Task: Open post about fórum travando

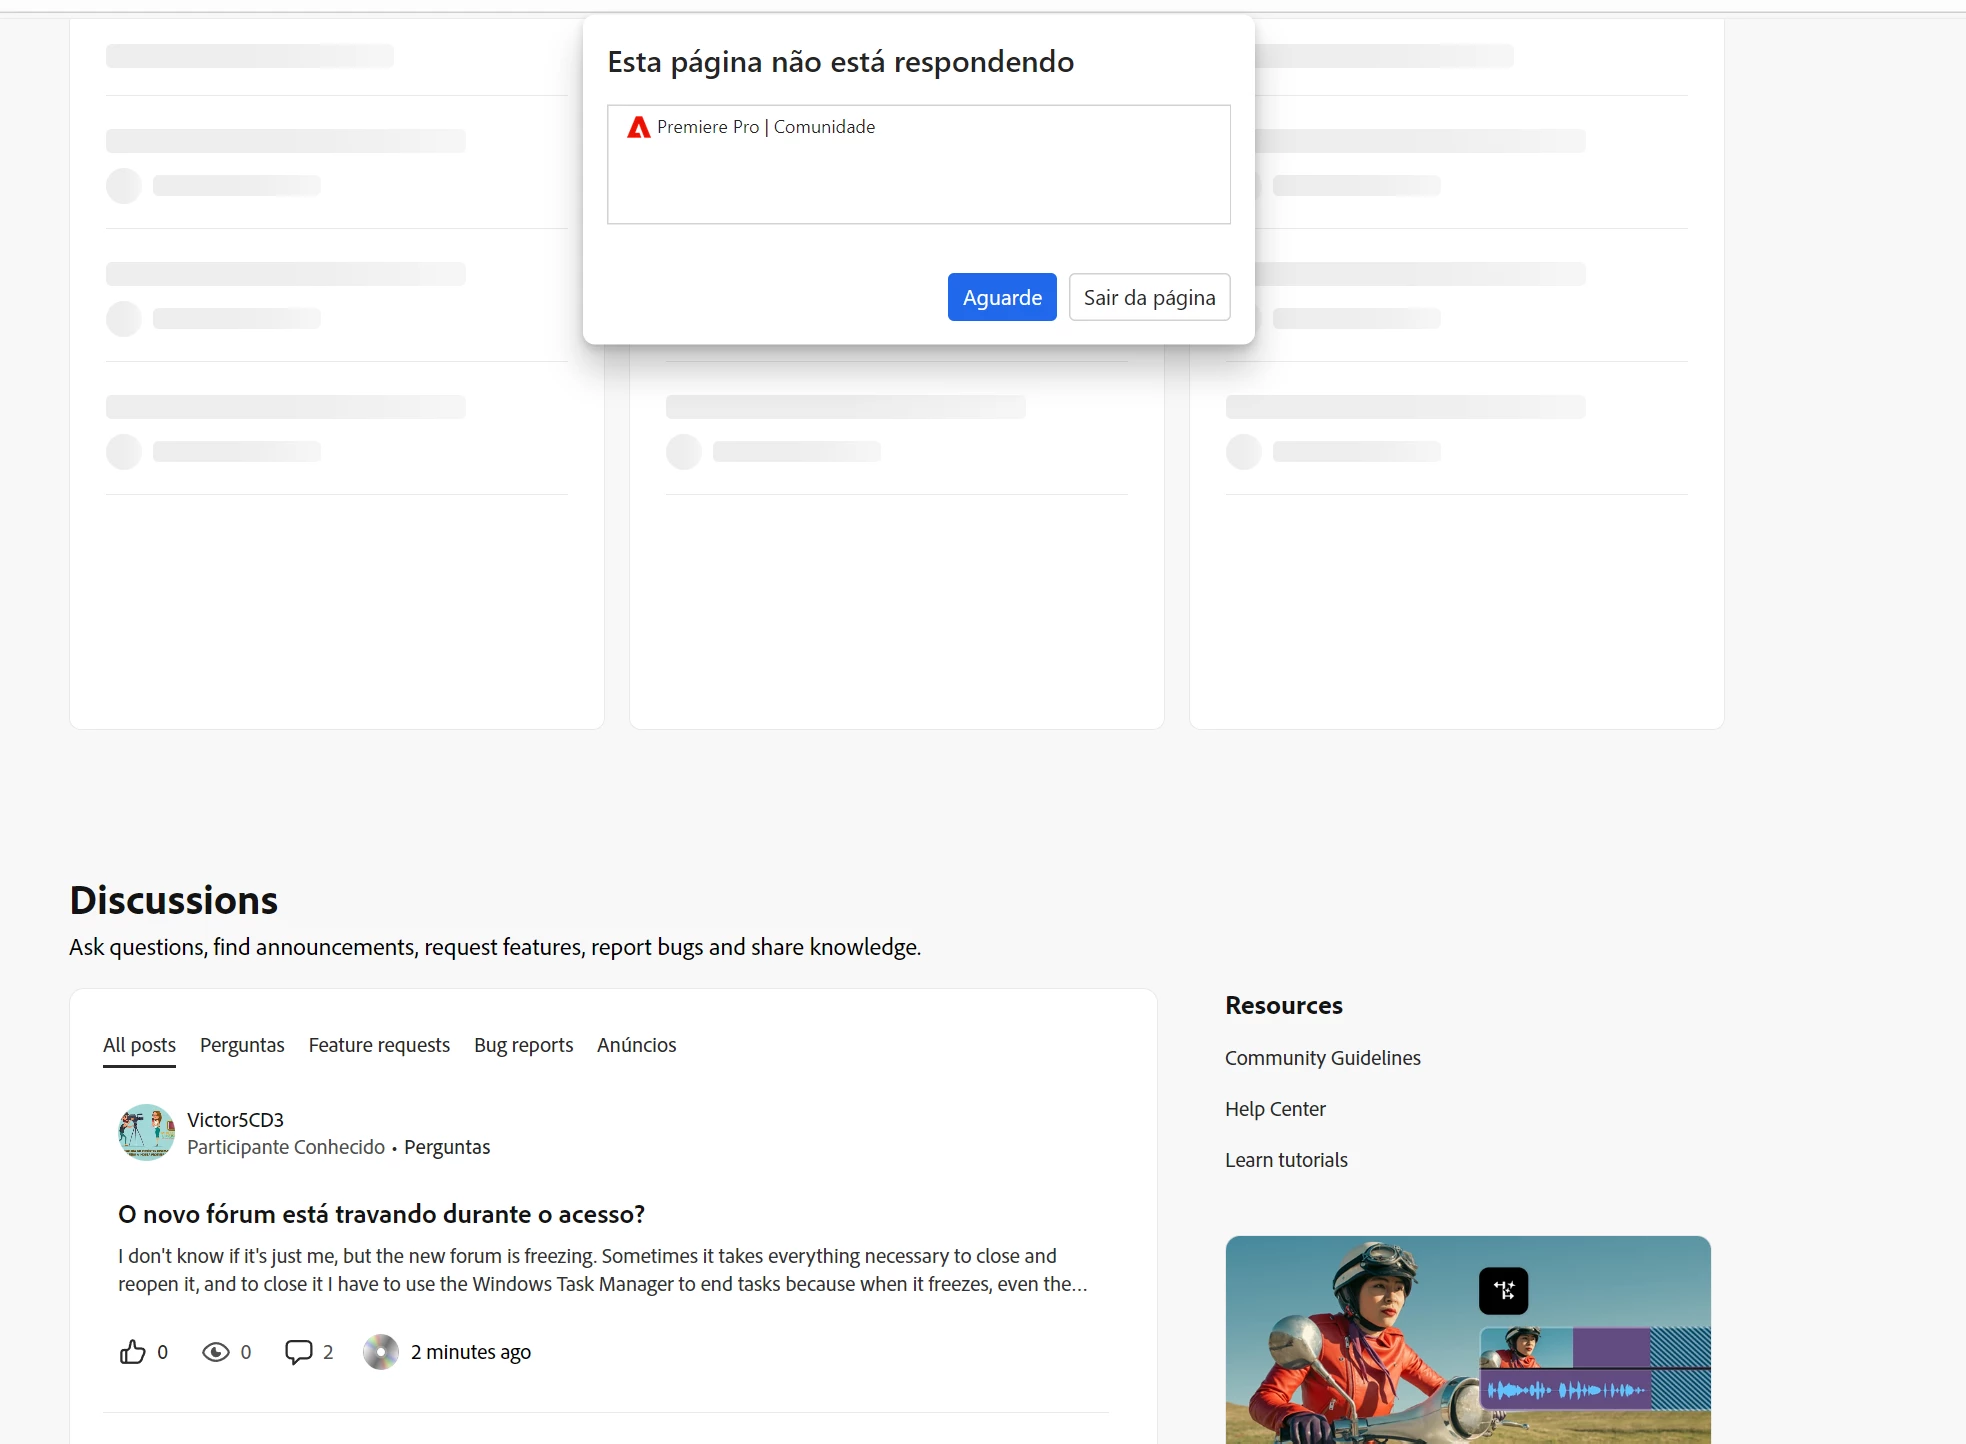Action: coord(381,1214)
